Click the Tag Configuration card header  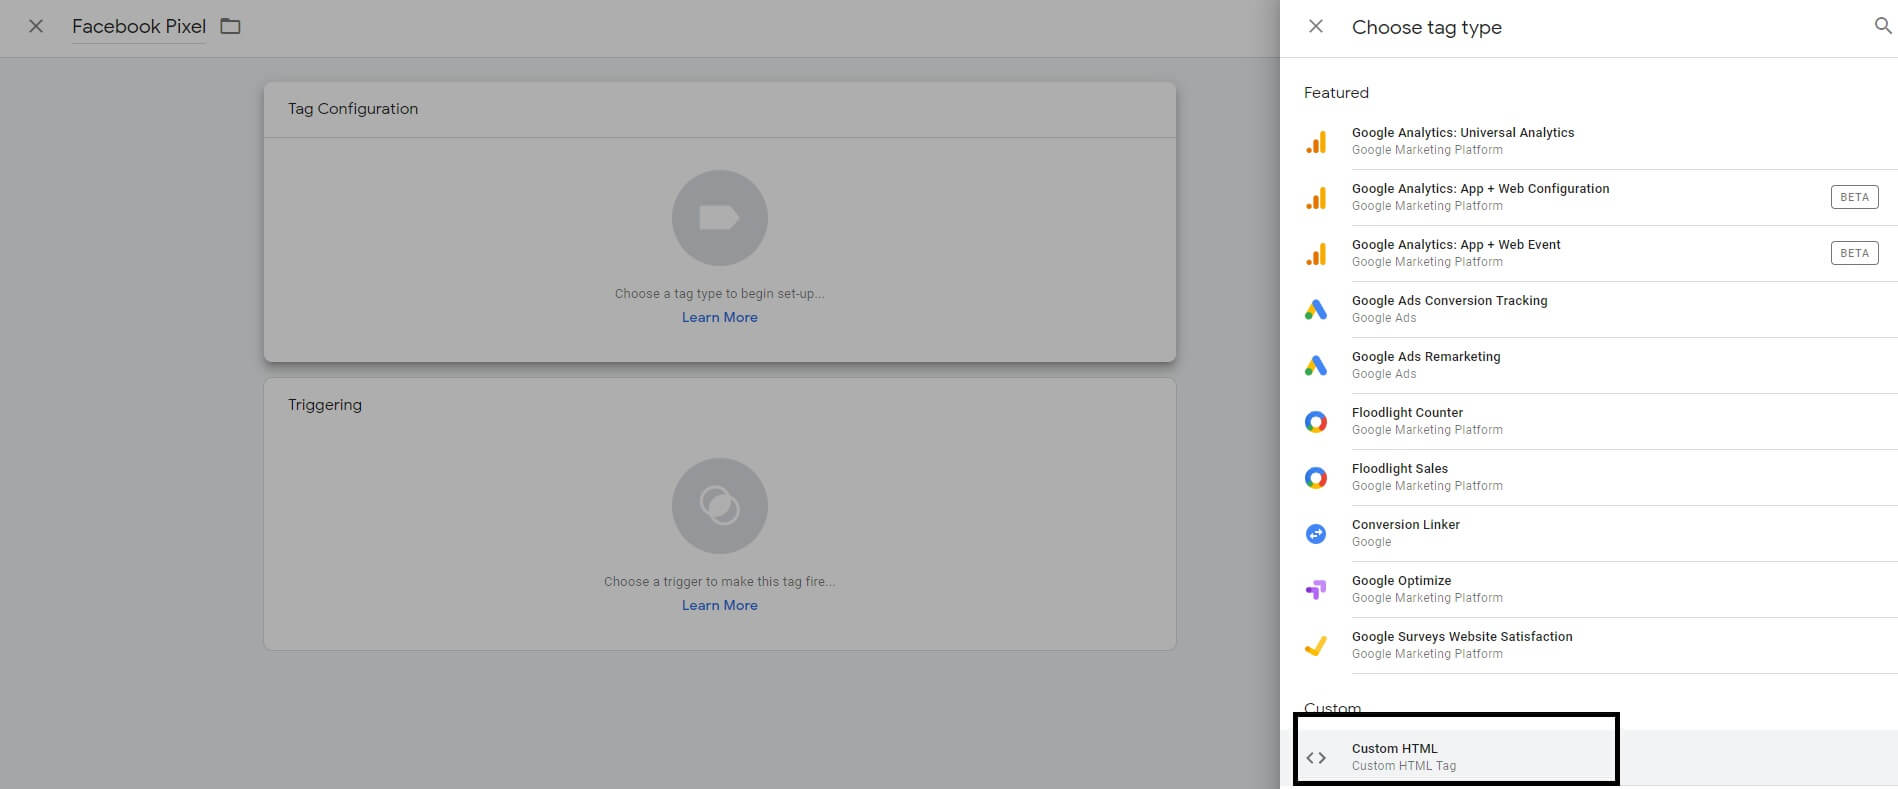720,109
